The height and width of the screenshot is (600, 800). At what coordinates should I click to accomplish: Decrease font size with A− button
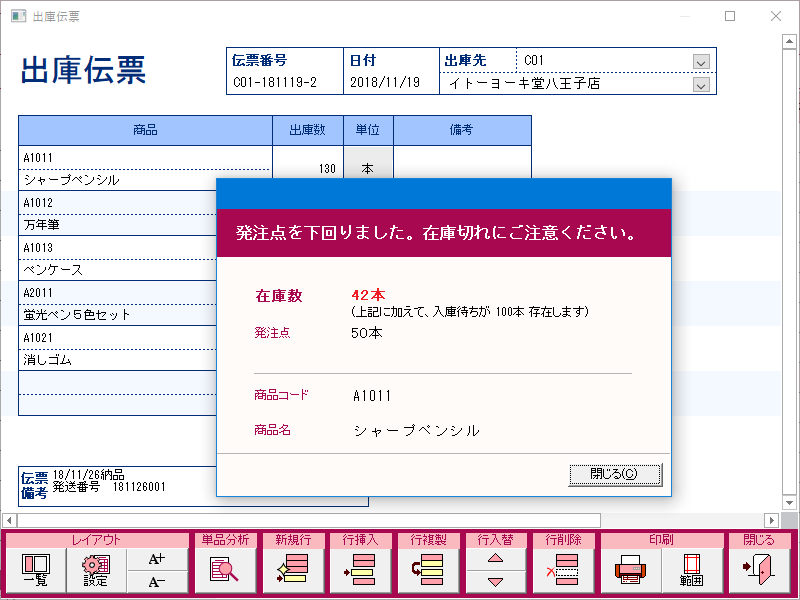pos(156,582)
